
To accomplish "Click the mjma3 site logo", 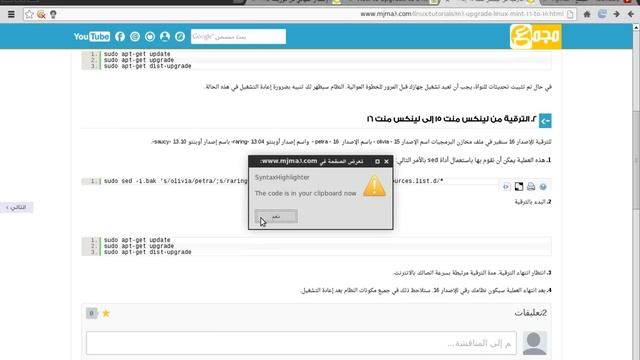I will click(x=536, y=36).
